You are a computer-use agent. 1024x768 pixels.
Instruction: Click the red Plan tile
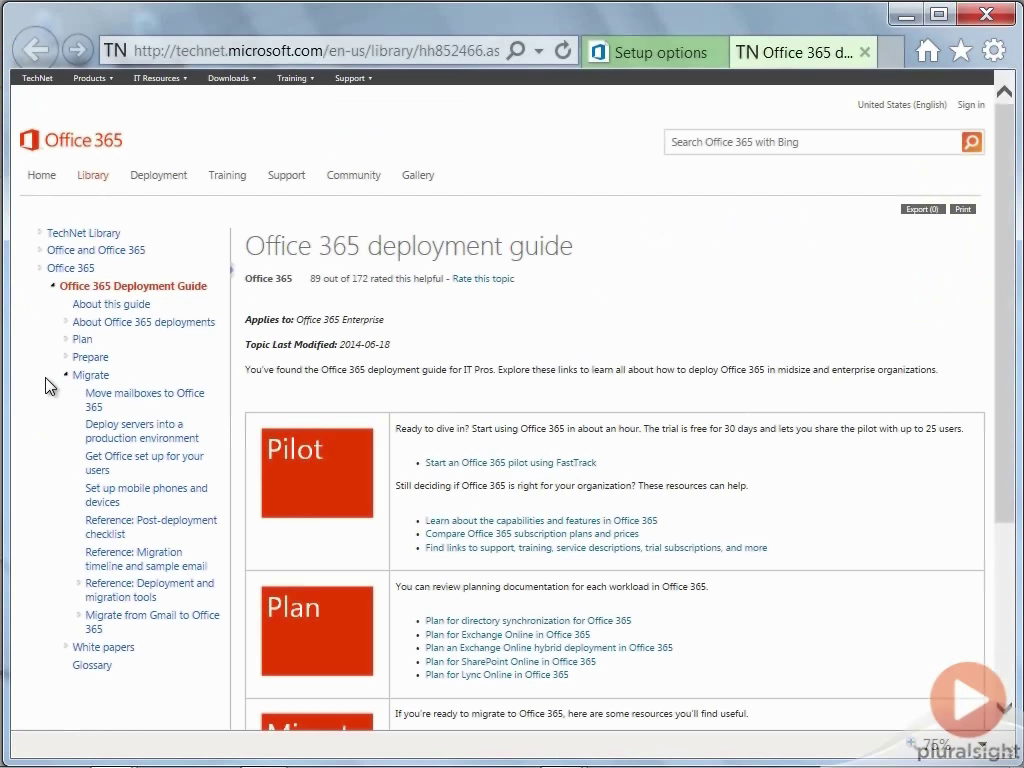pos(317,631)
